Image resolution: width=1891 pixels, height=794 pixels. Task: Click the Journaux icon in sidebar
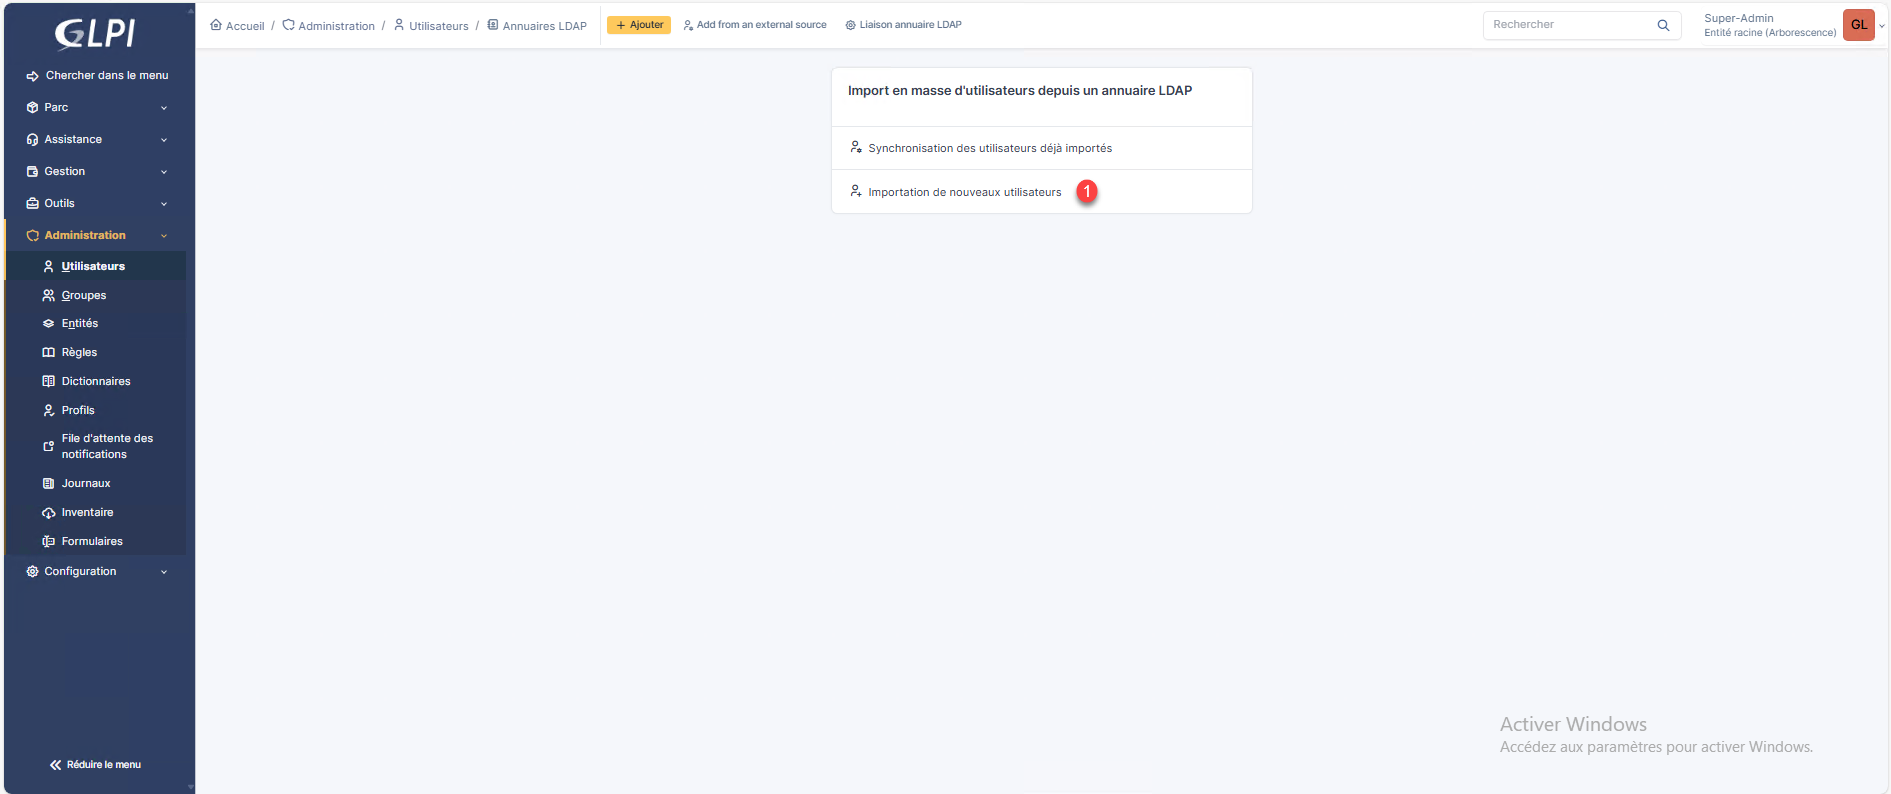pyautogui.click(x=48, y=484)
